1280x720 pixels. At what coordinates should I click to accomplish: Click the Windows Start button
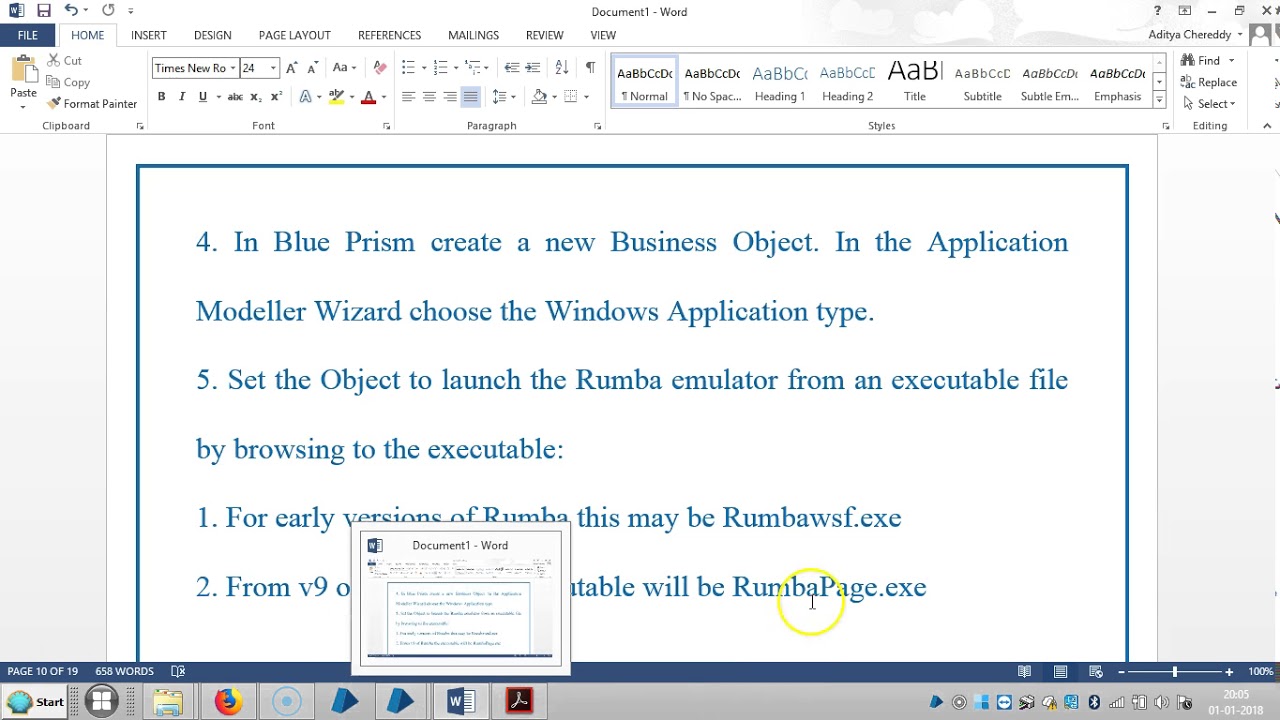pyautogui.click(x=36, y=702)
